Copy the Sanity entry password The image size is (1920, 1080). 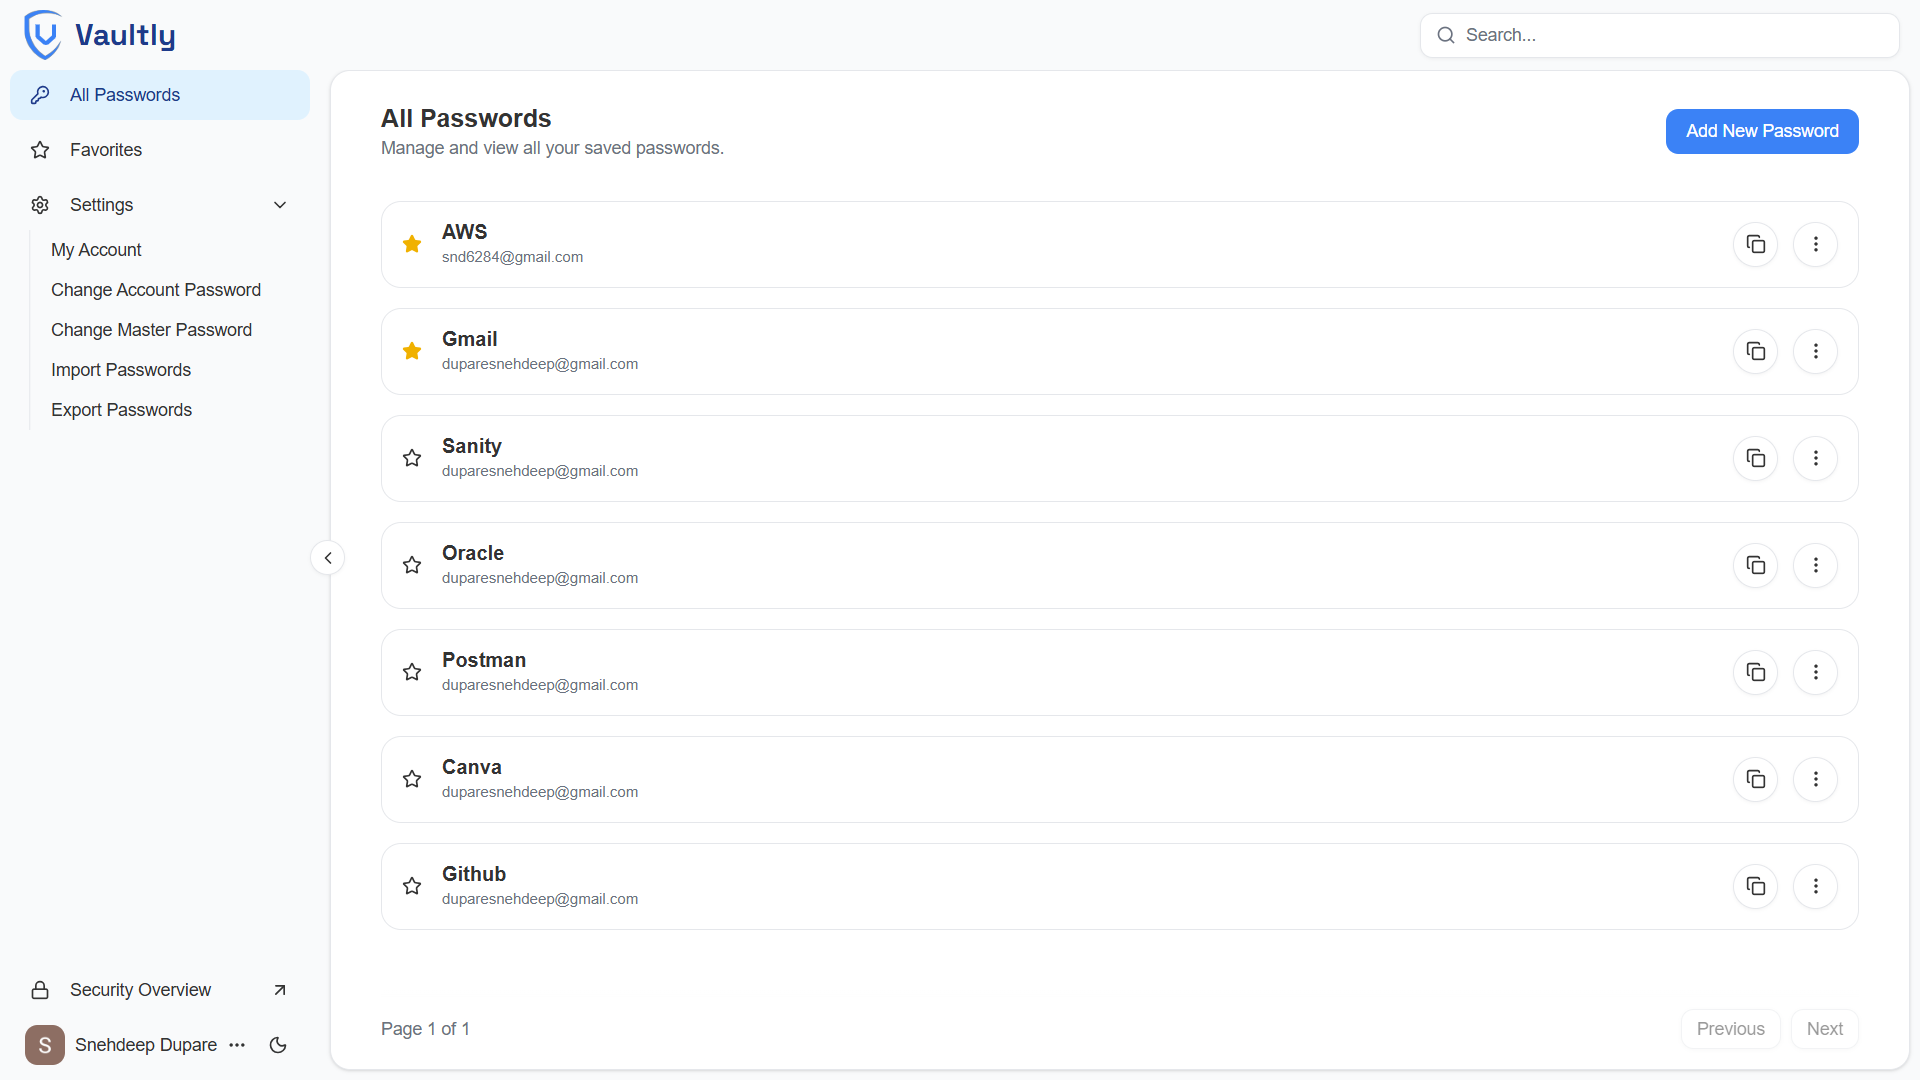point(1755,458)
